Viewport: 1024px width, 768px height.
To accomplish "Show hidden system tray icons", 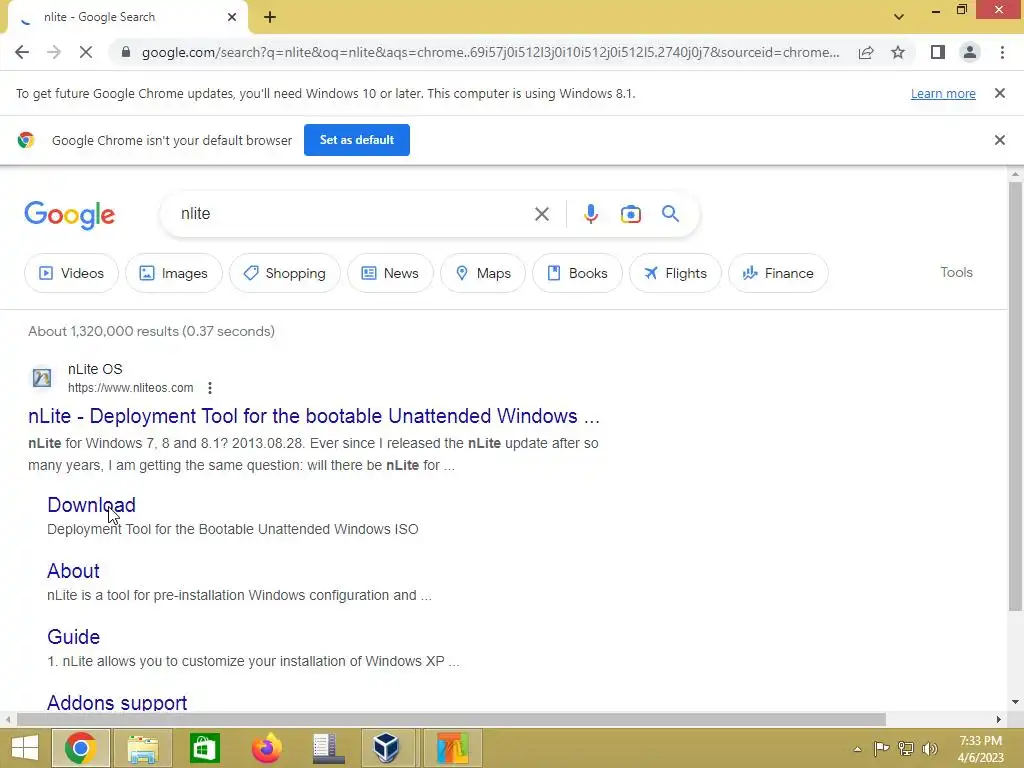I will (857, 749).
